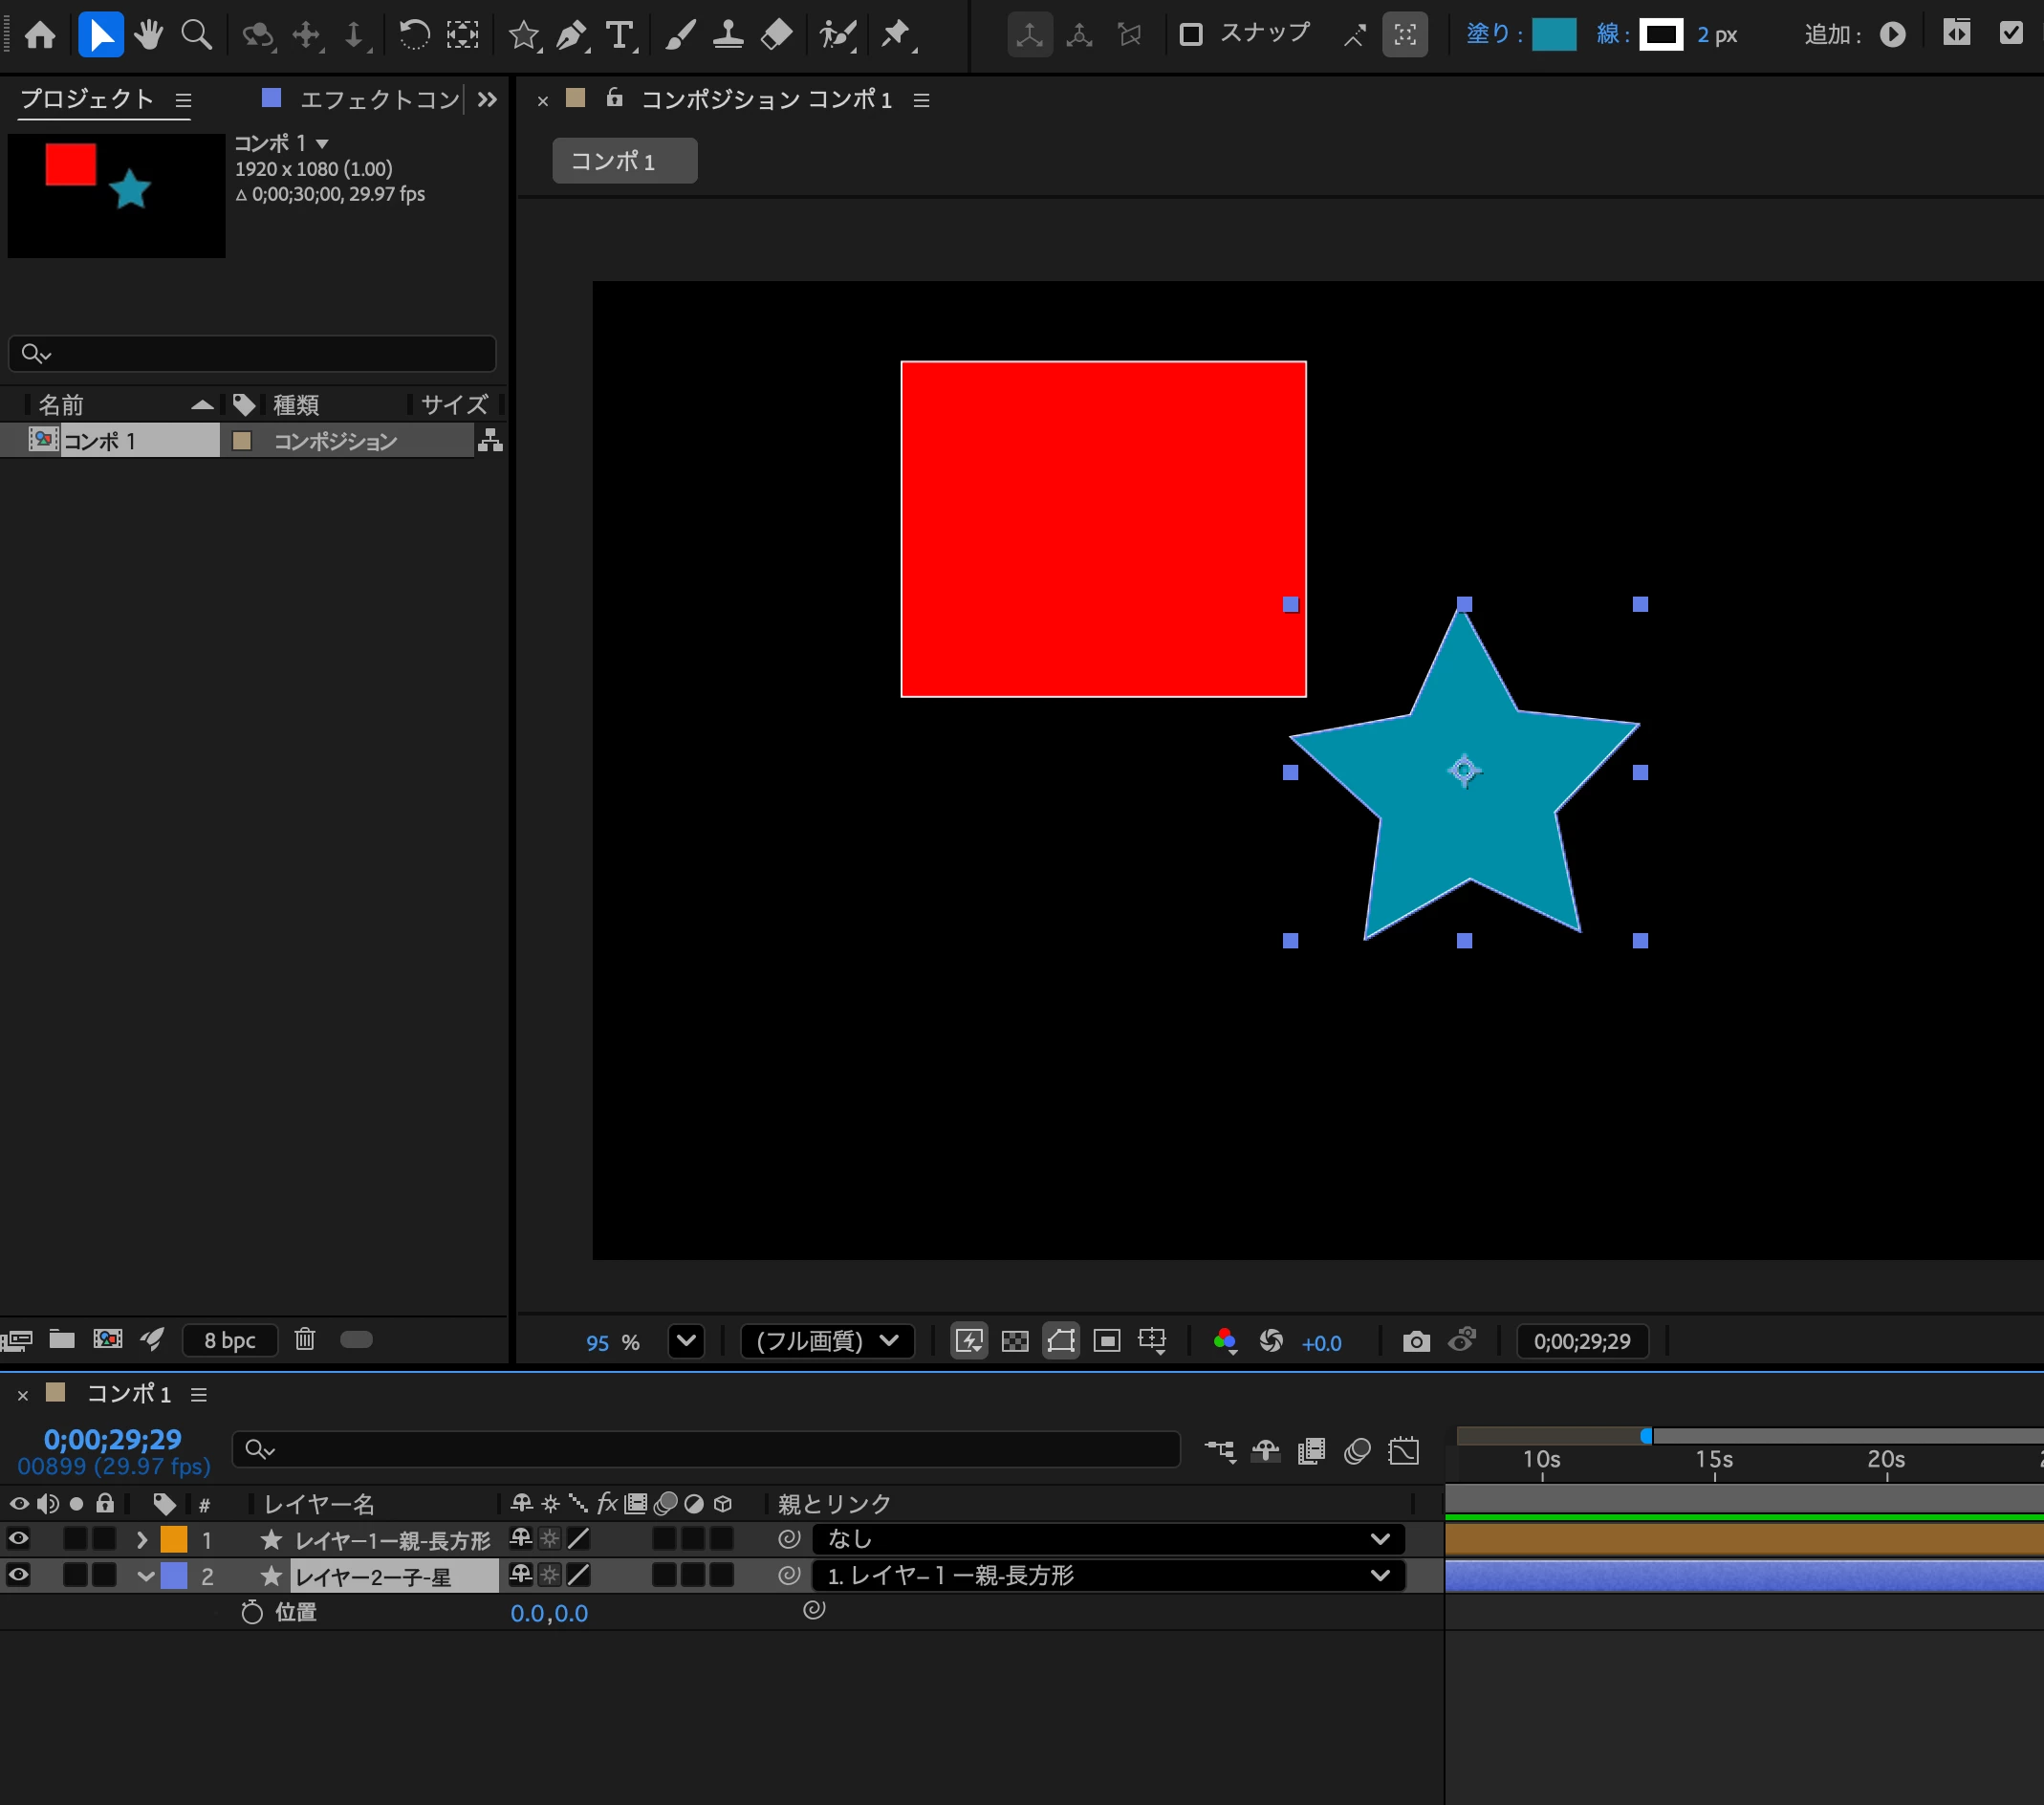Hide layer レイヤー1ー親-長方形 with eye icon

point(19,1538)
